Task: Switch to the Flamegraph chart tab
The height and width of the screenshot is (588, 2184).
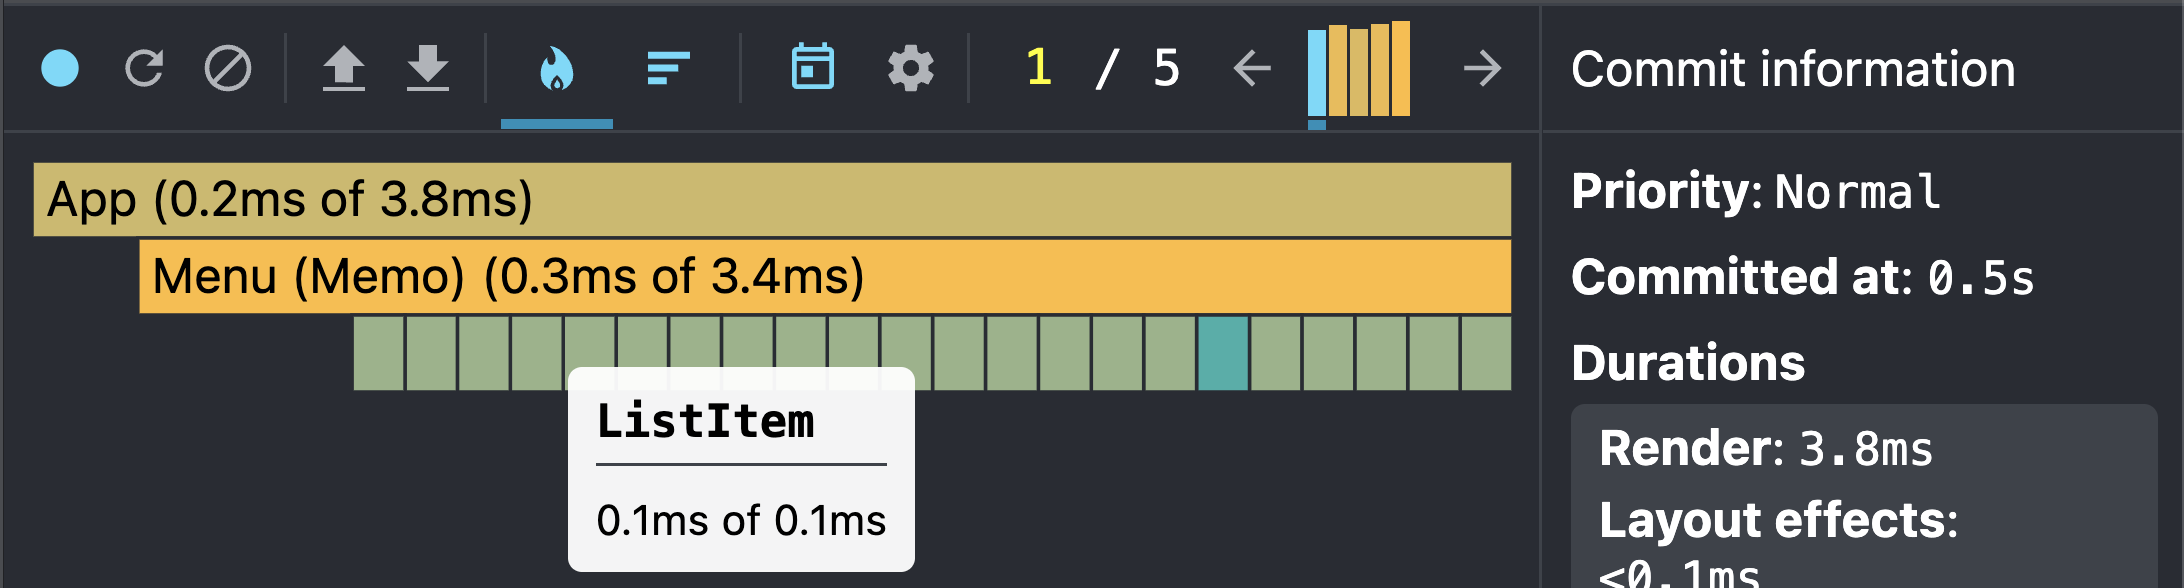Action: [x=557, y=69]
